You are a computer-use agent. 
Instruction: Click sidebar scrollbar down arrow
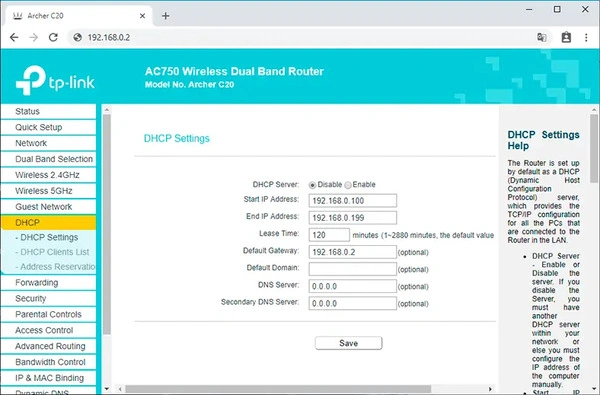pos(107,389)
